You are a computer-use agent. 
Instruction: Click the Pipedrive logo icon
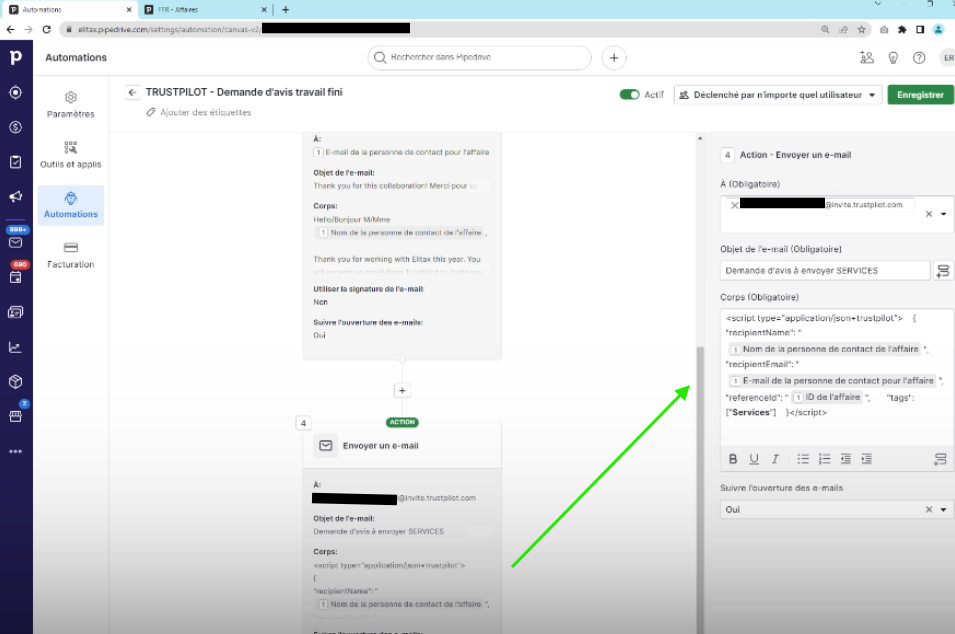[x=16, y=58]
